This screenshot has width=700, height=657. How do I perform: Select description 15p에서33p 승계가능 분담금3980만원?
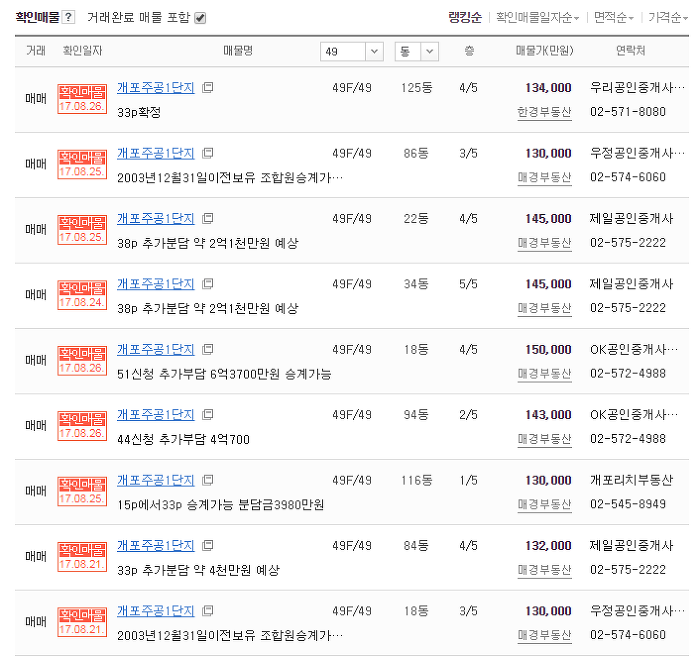221,504
